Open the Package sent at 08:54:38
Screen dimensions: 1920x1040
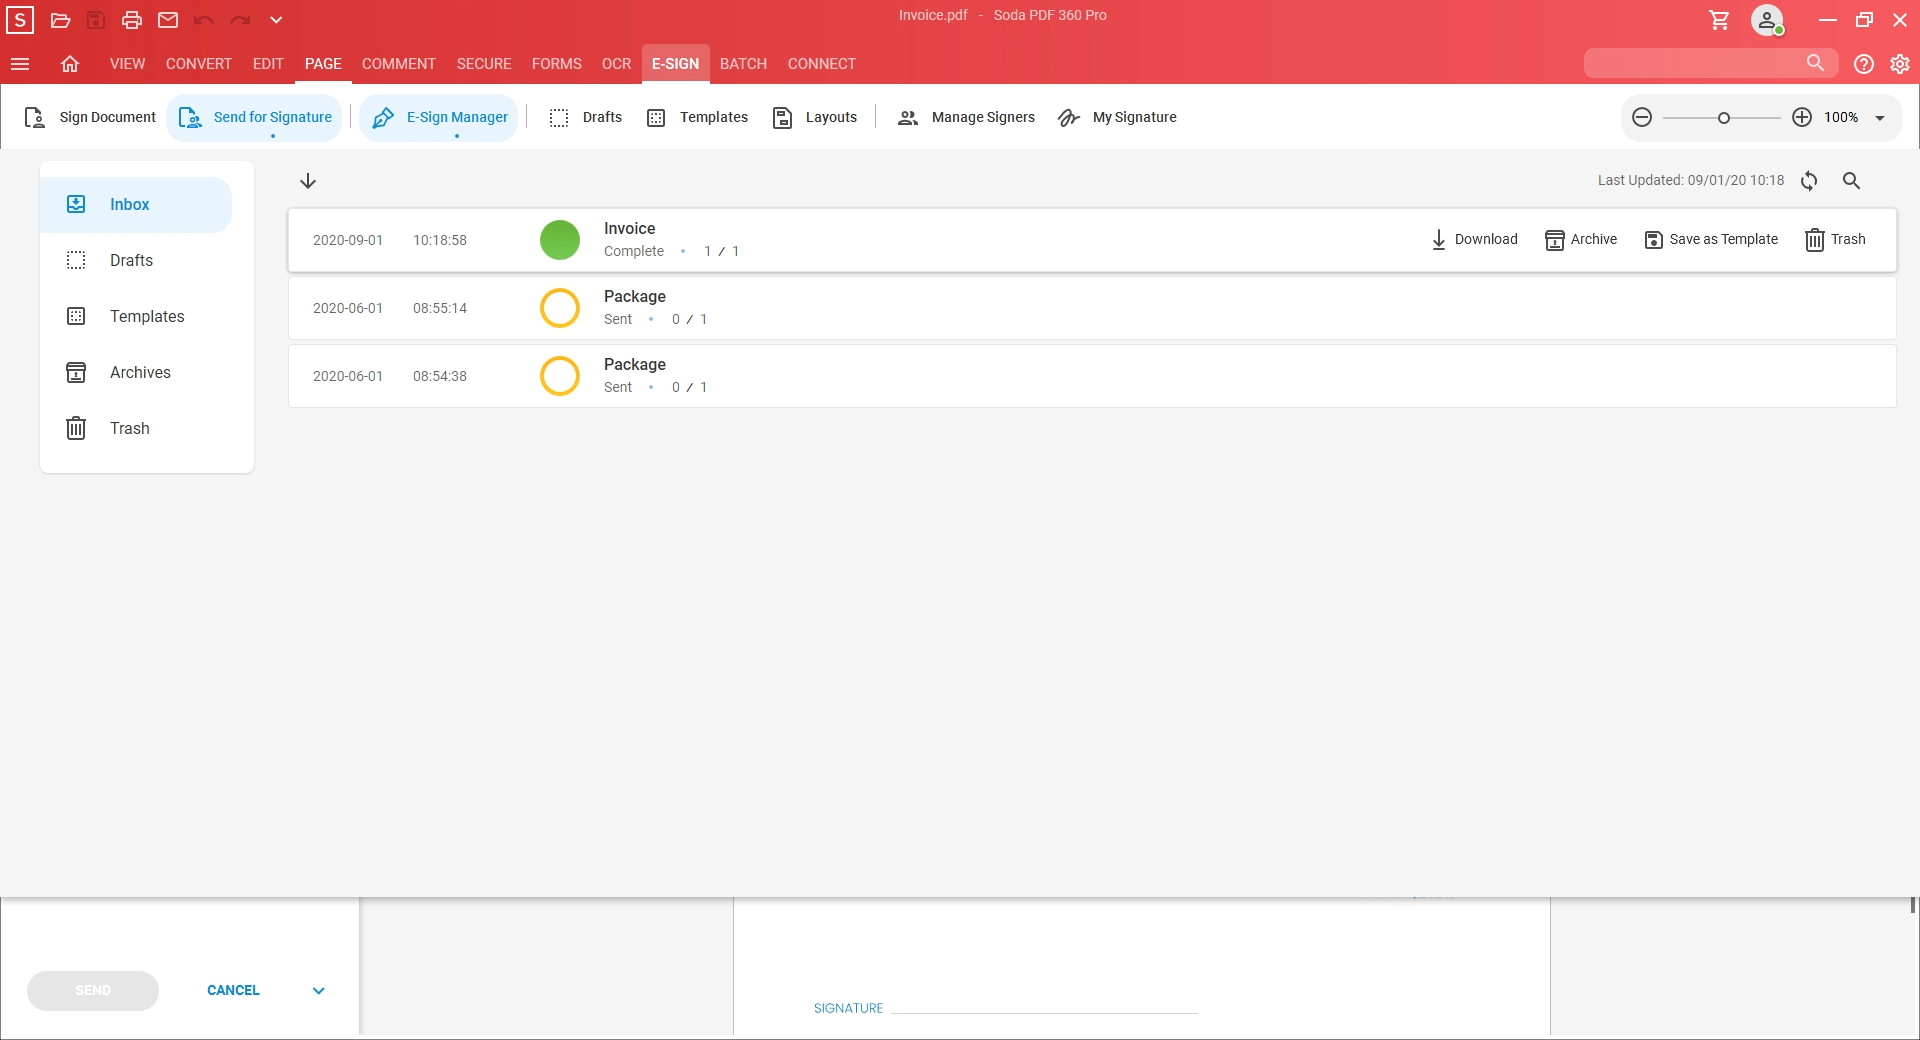1092,376
